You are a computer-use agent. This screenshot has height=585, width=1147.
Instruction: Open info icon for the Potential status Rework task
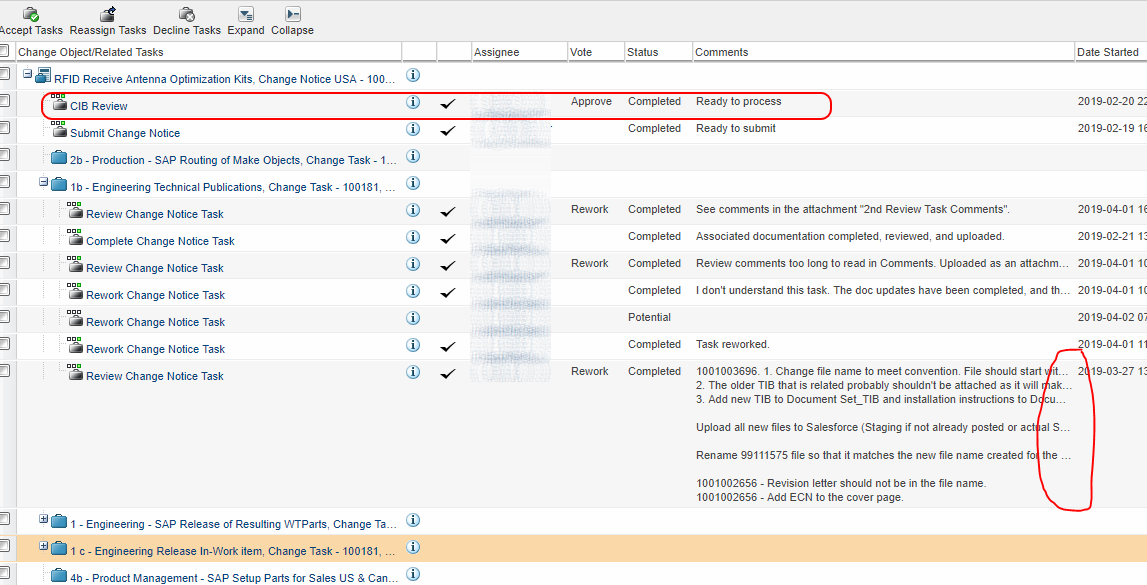[413, 317]
